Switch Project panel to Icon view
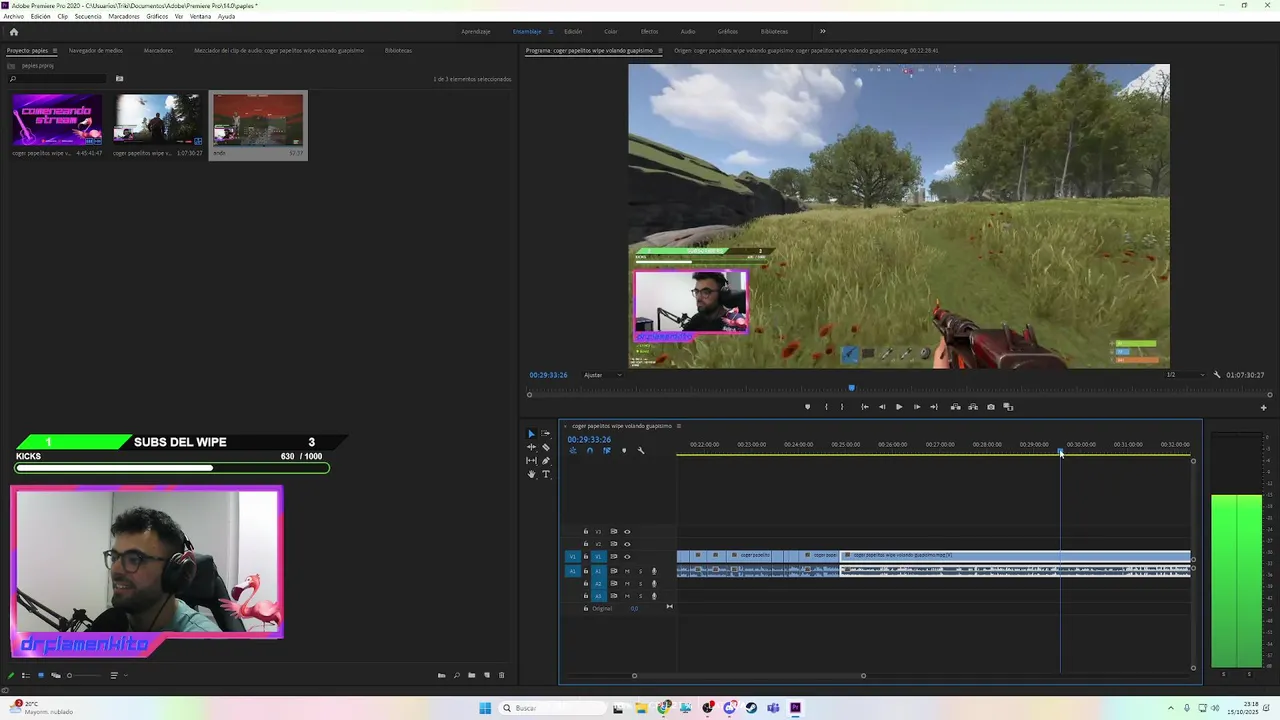1280x720 pixels. coord(40,675)
